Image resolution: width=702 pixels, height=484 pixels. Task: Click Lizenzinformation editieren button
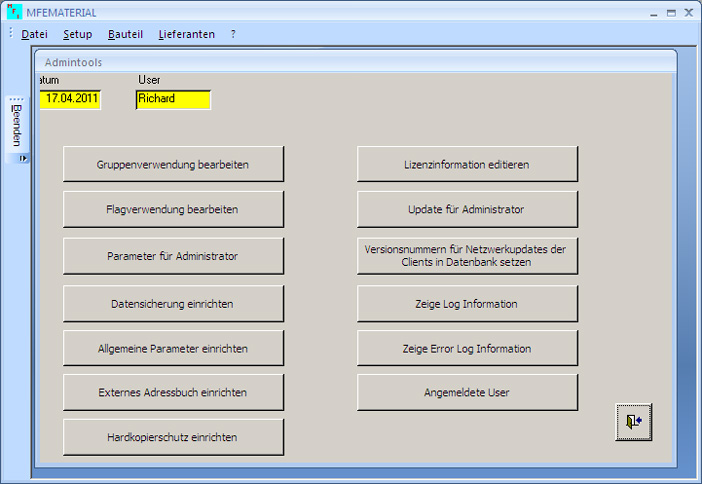click(467, 164)
